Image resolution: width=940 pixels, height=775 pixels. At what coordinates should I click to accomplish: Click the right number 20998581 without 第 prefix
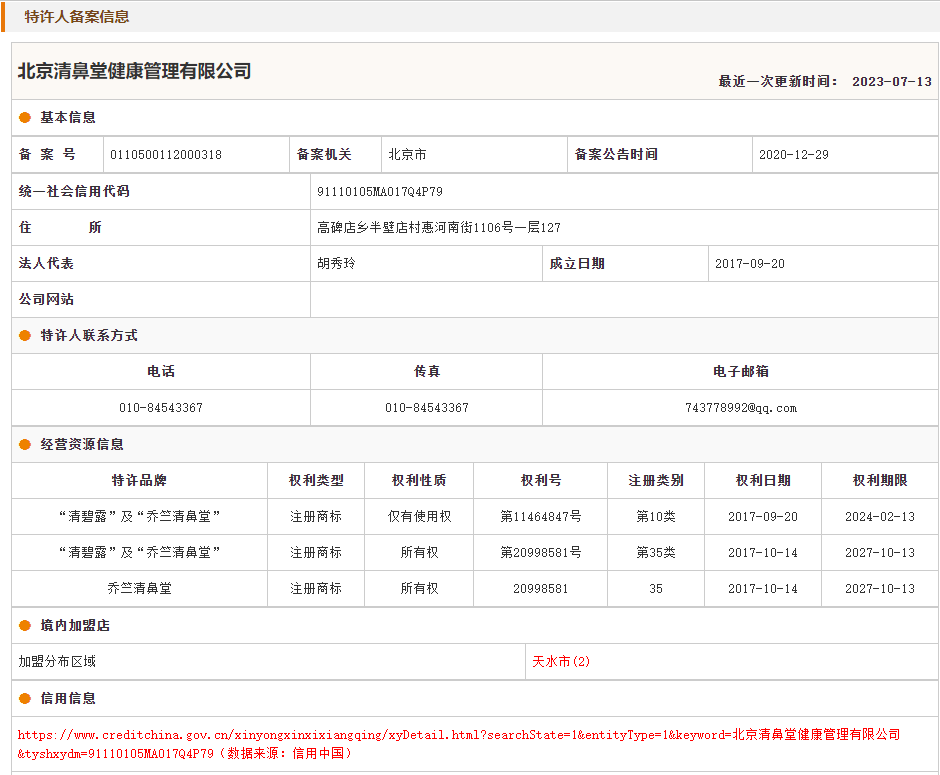(x=540, y=589)
